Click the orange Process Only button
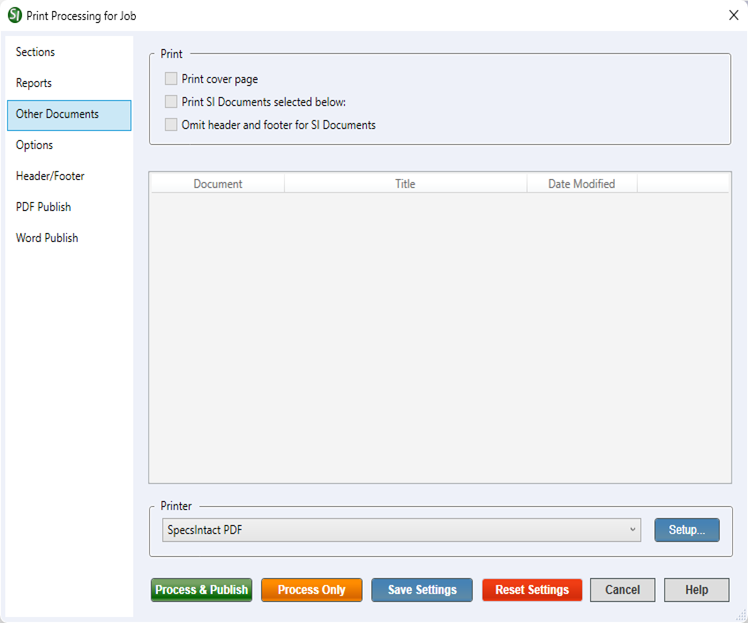The height and width of the screenshot is (623, 748). (x=312, y=590)
